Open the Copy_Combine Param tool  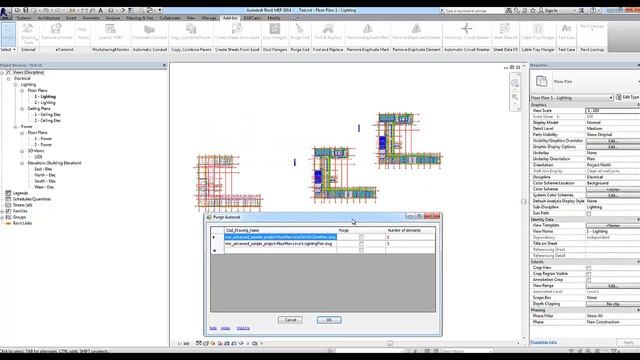click(x=191, y=32)
